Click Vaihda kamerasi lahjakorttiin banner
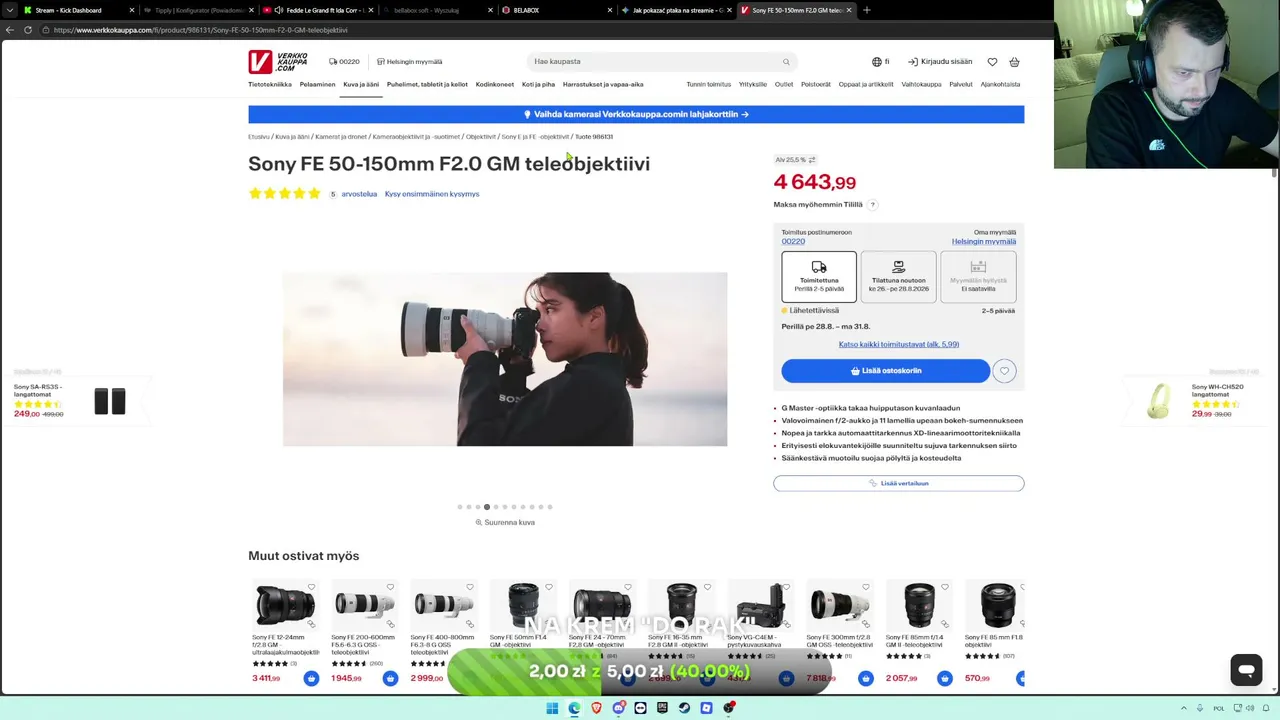This screenshot has height=720, width=1280. [636, 114]
